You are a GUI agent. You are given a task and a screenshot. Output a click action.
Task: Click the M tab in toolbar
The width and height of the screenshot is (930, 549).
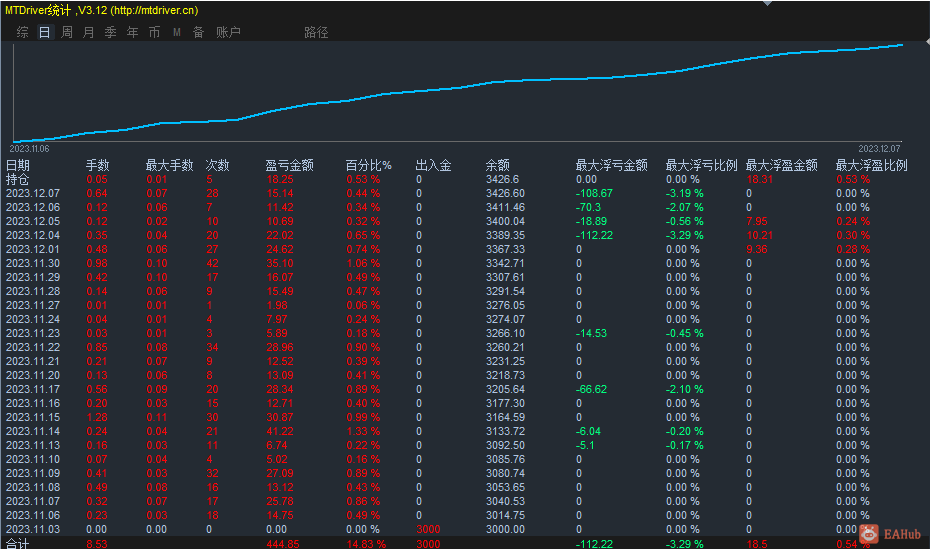176,32
